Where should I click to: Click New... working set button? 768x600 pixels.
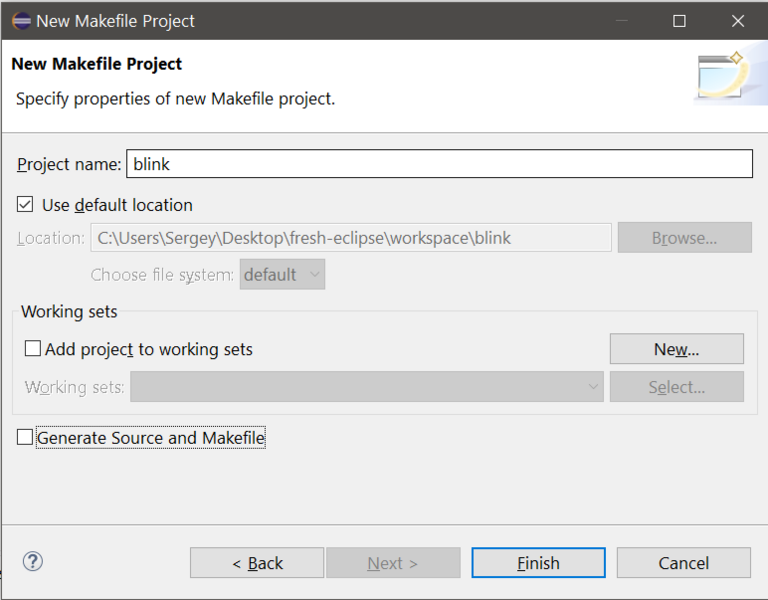coord(676,349)
